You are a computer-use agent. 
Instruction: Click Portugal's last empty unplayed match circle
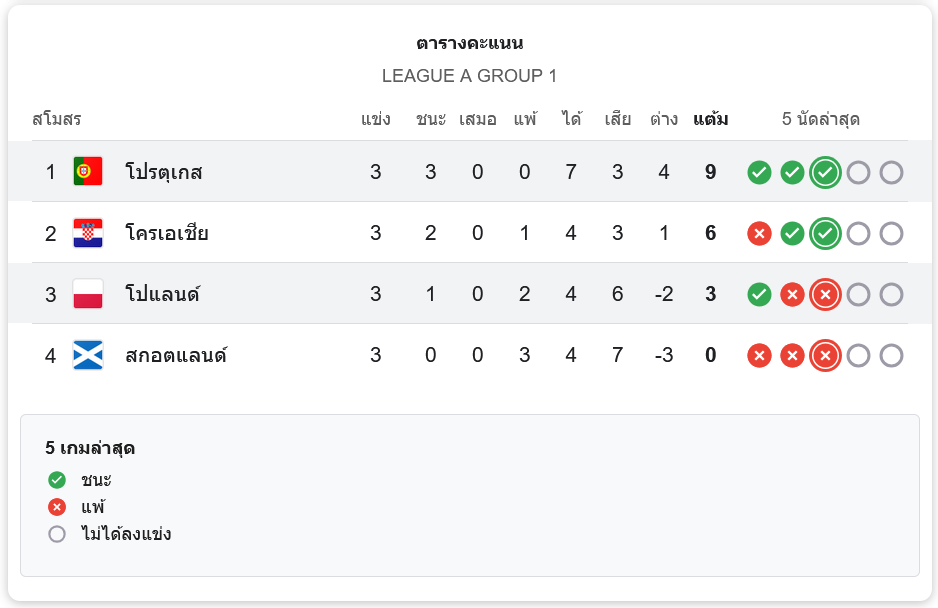(x=891, y=173)
